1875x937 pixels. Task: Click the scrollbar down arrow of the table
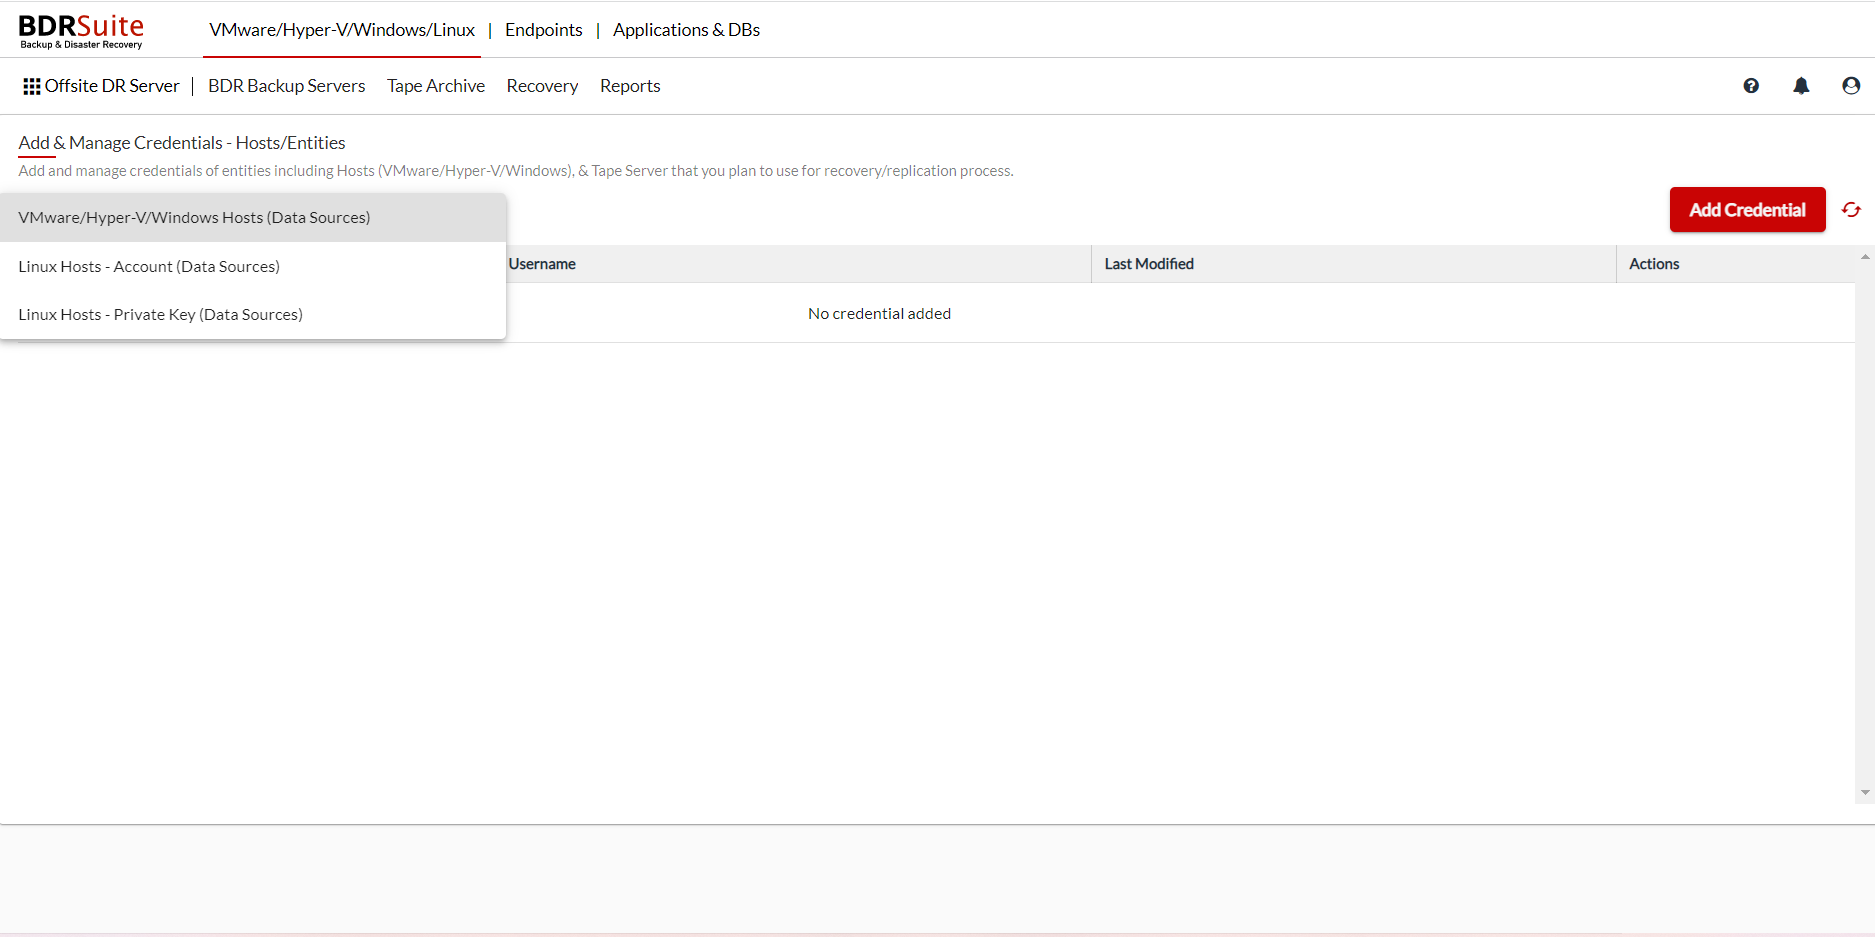click(1865, 793)
